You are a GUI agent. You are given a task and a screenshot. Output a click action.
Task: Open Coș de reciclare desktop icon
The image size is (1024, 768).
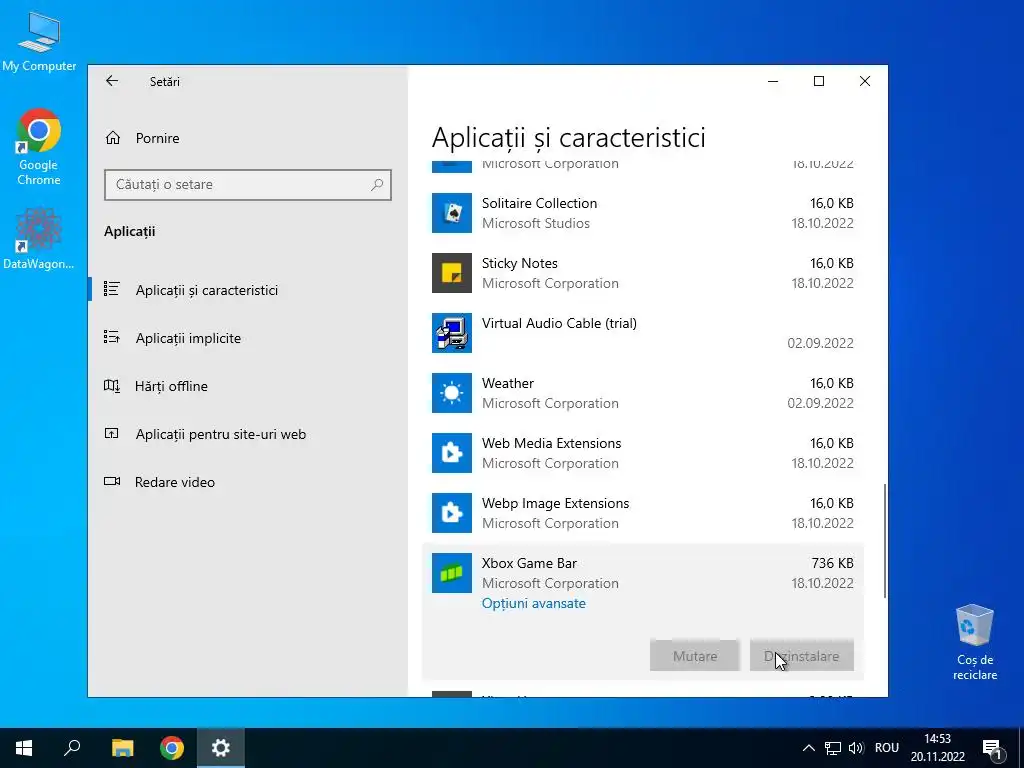click(x=974, y=642)
